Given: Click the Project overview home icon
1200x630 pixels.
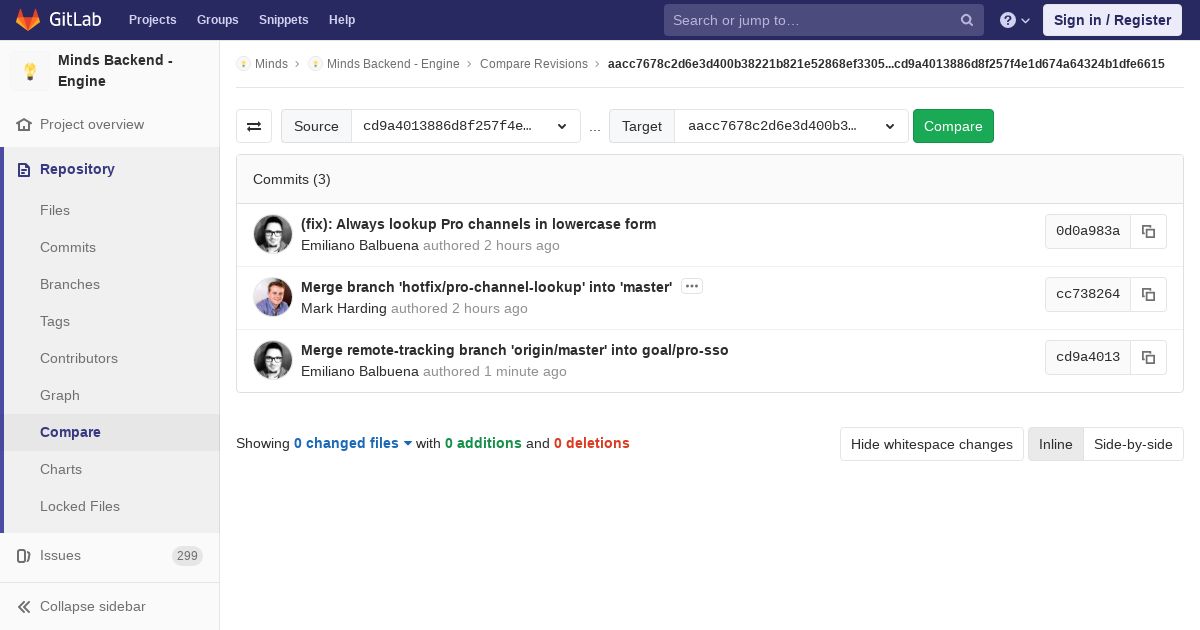Looking at the screenshot, I should [x=24, y=125].
